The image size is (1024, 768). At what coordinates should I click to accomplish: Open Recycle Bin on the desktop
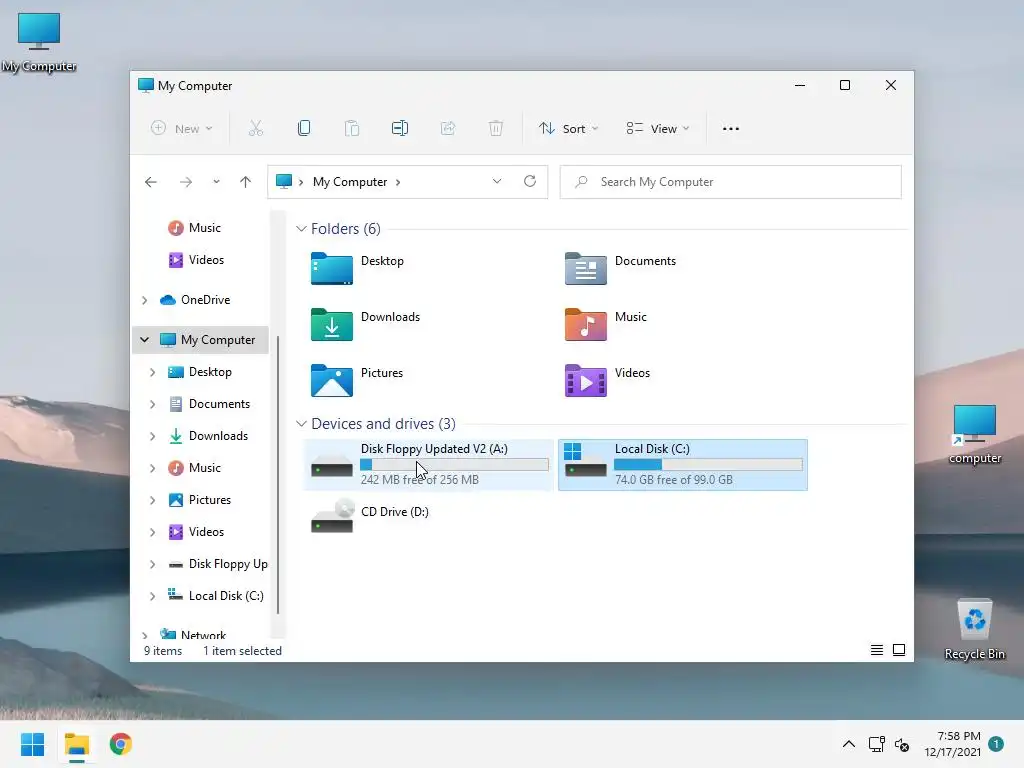(974, 630)
